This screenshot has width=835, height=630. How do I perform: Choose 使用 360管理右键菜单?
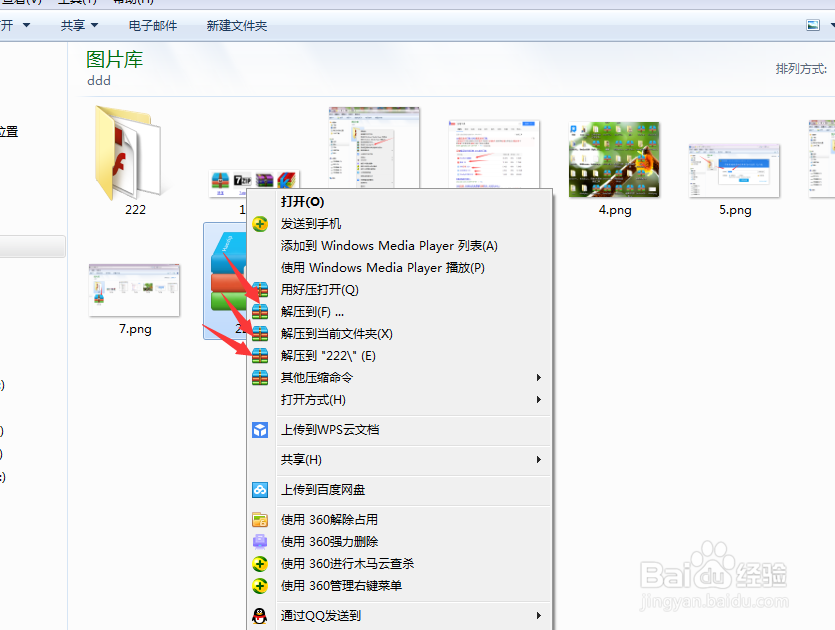pos(400,586)
